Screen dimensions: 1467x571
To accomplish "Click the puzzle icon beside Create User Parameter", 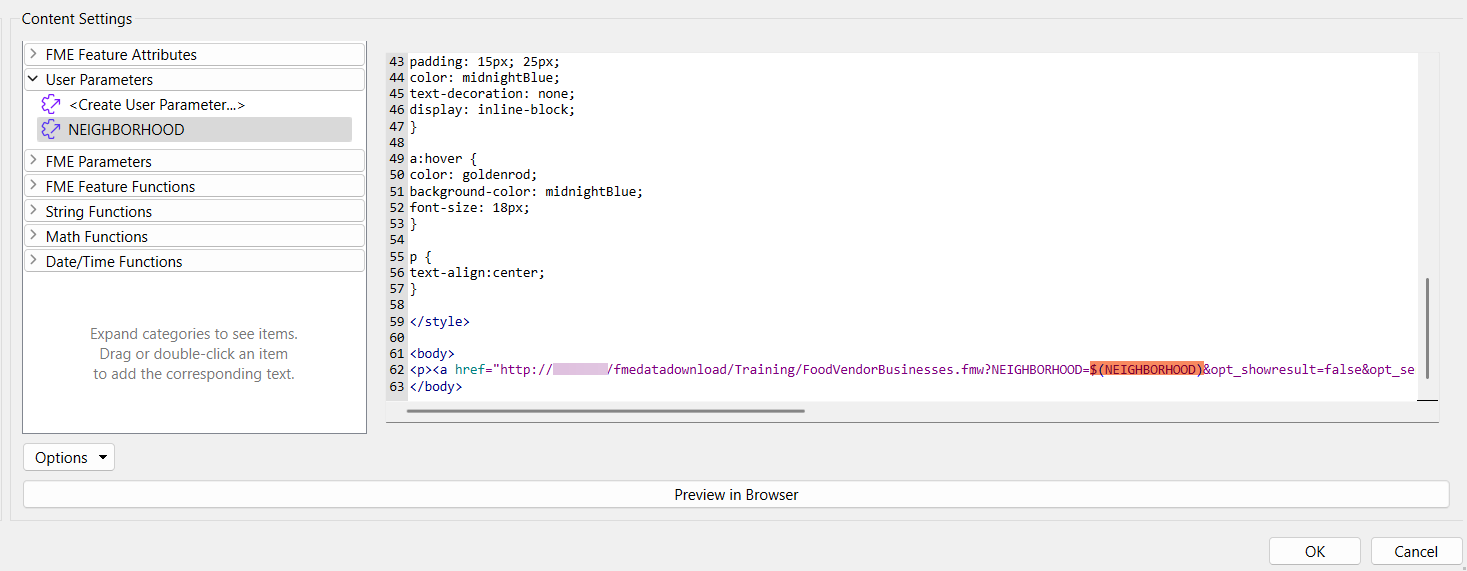I will 51,104.
